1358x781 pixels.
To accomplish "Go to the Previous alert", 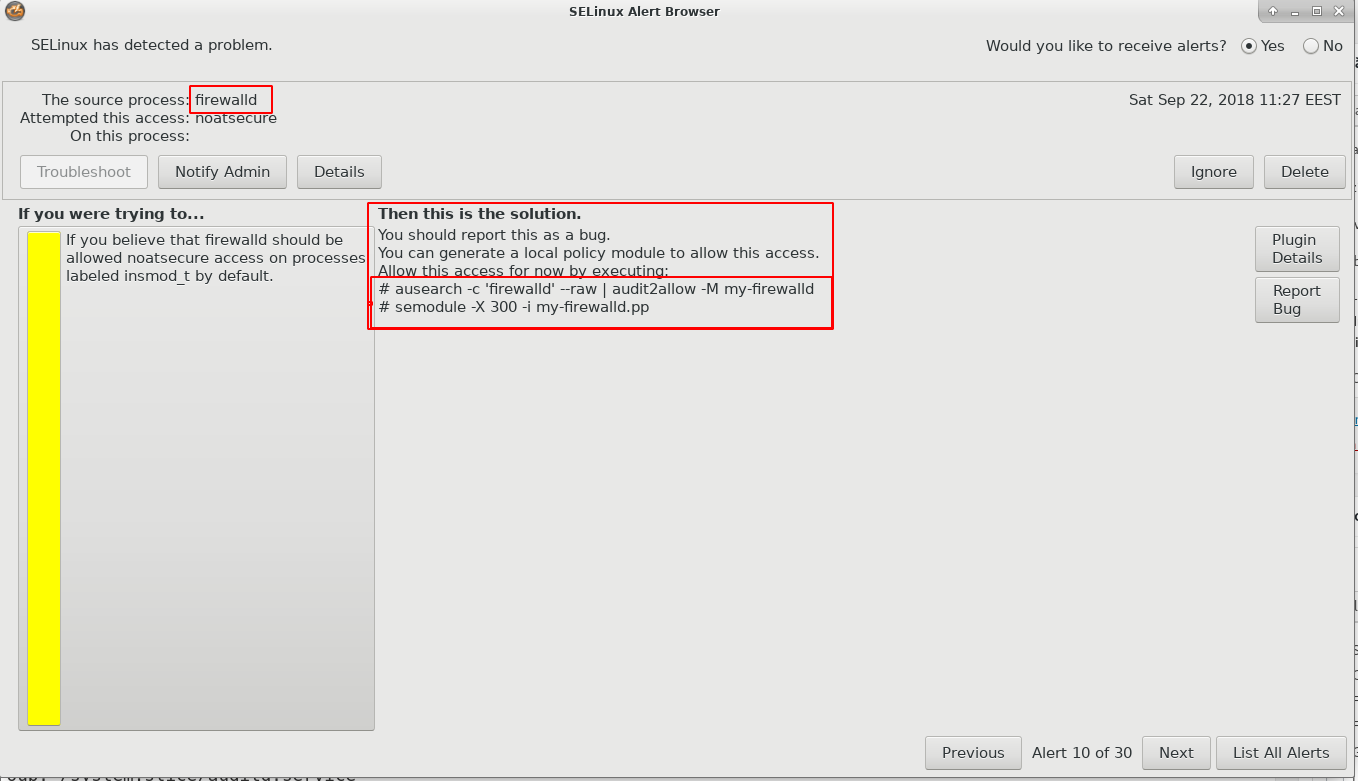I will 973,753.
